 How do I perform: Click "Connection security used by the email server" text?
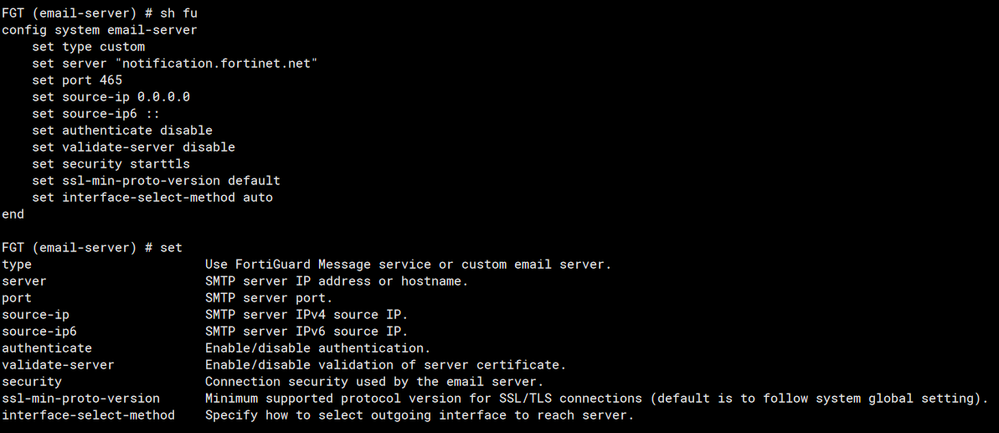click(x=374, y=381)
